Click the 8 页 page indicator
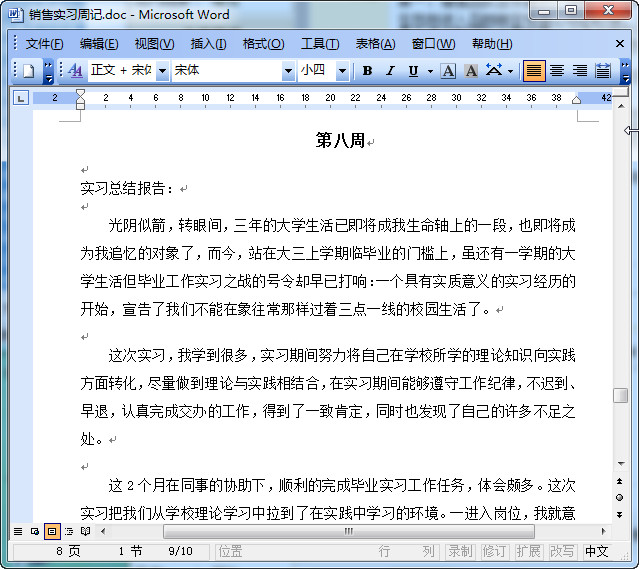The width and height of the screenshot is (639, 569). pyautogui.click(x=68, y=551)
